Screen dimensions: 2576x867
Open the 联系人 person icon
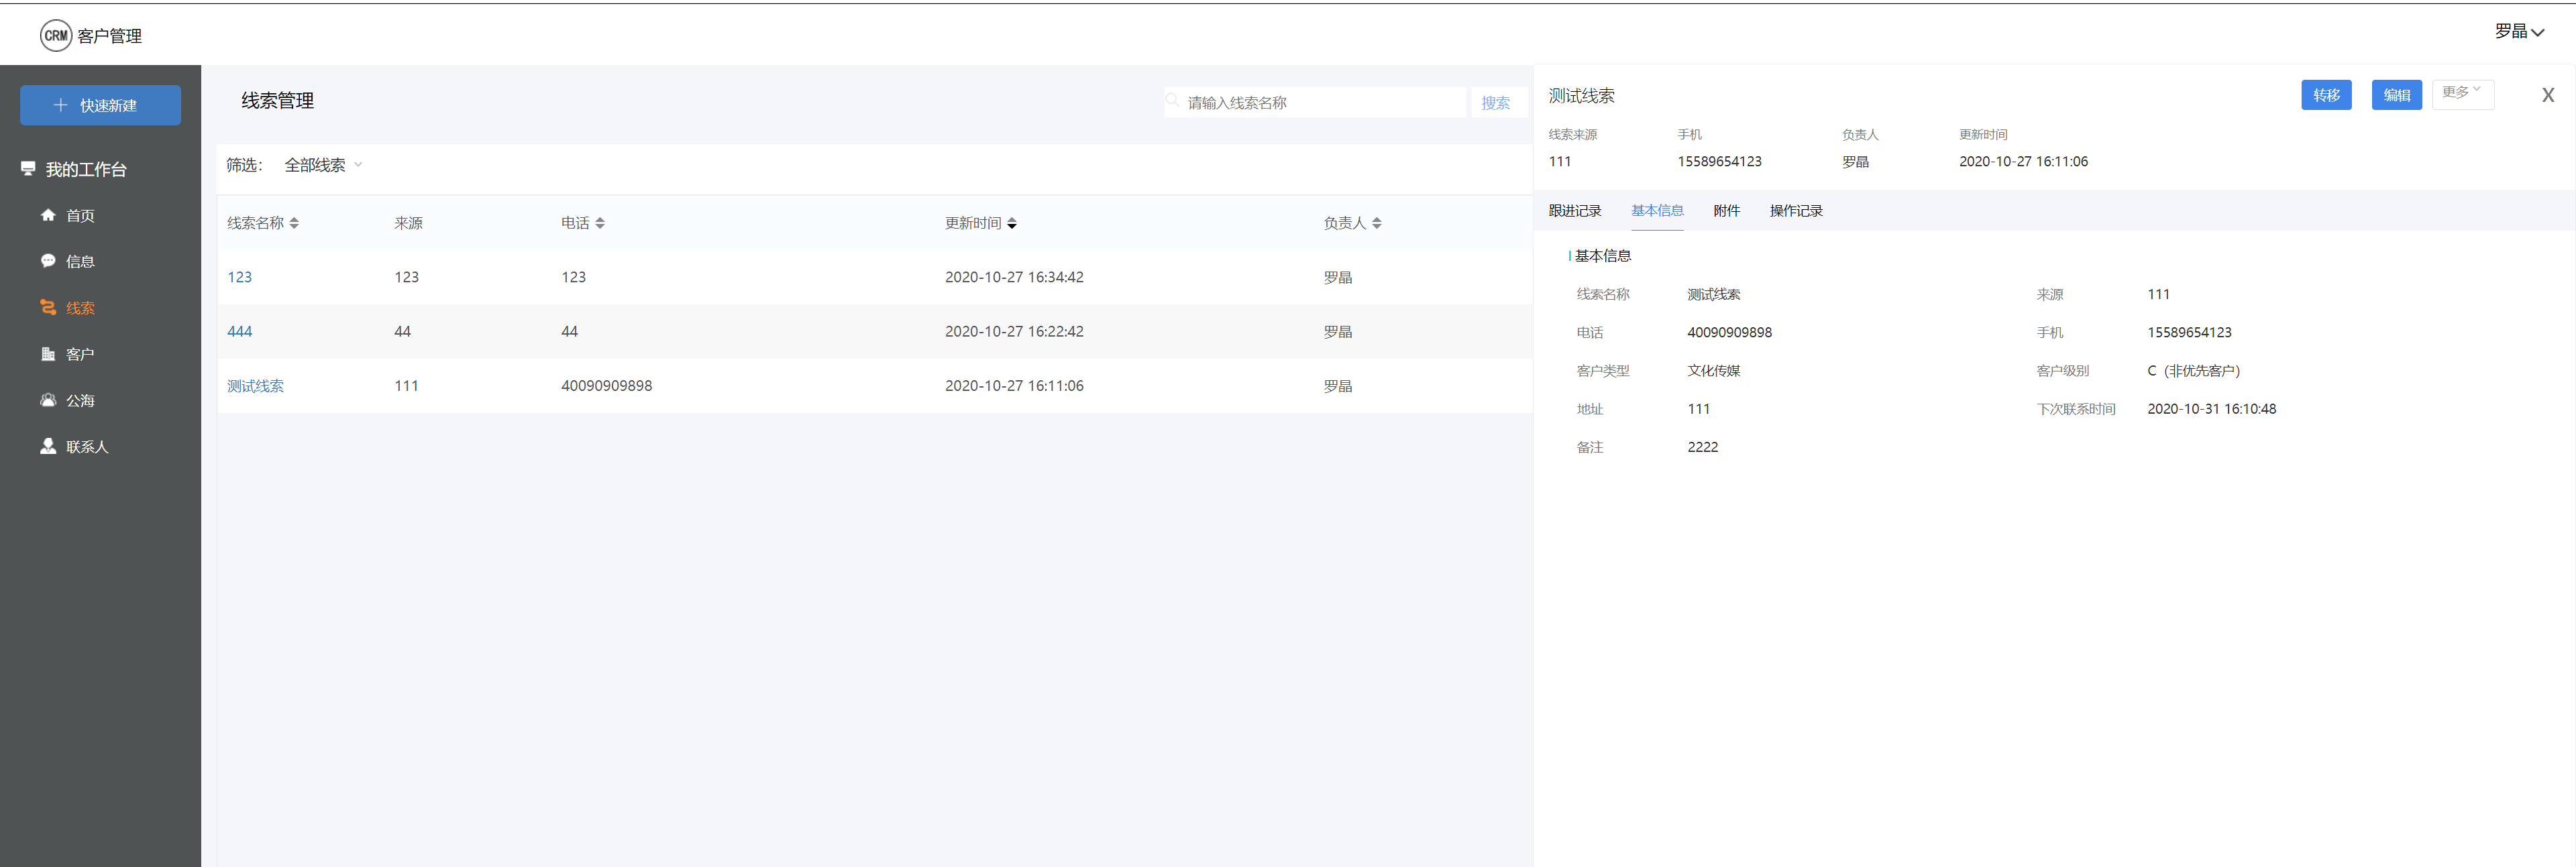tap(48, 446)
